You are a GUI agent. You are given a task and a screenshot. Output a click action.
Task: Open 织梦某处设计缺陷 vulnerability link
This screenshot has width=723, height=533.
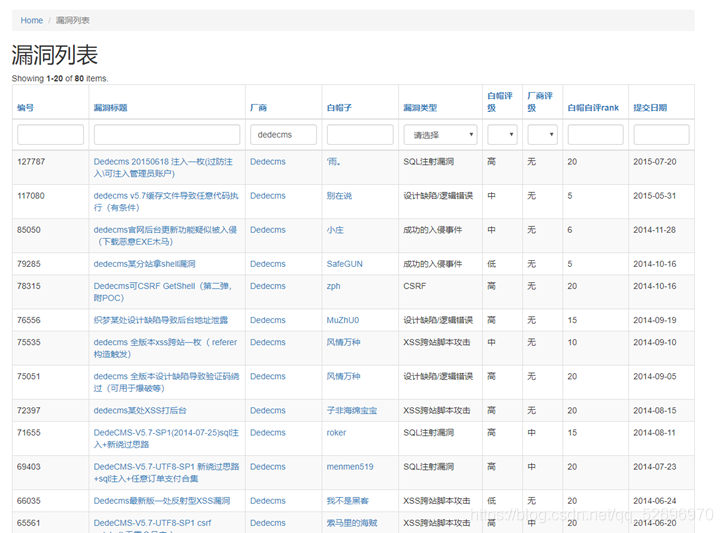pyautogui.click(x=160, y=320)
